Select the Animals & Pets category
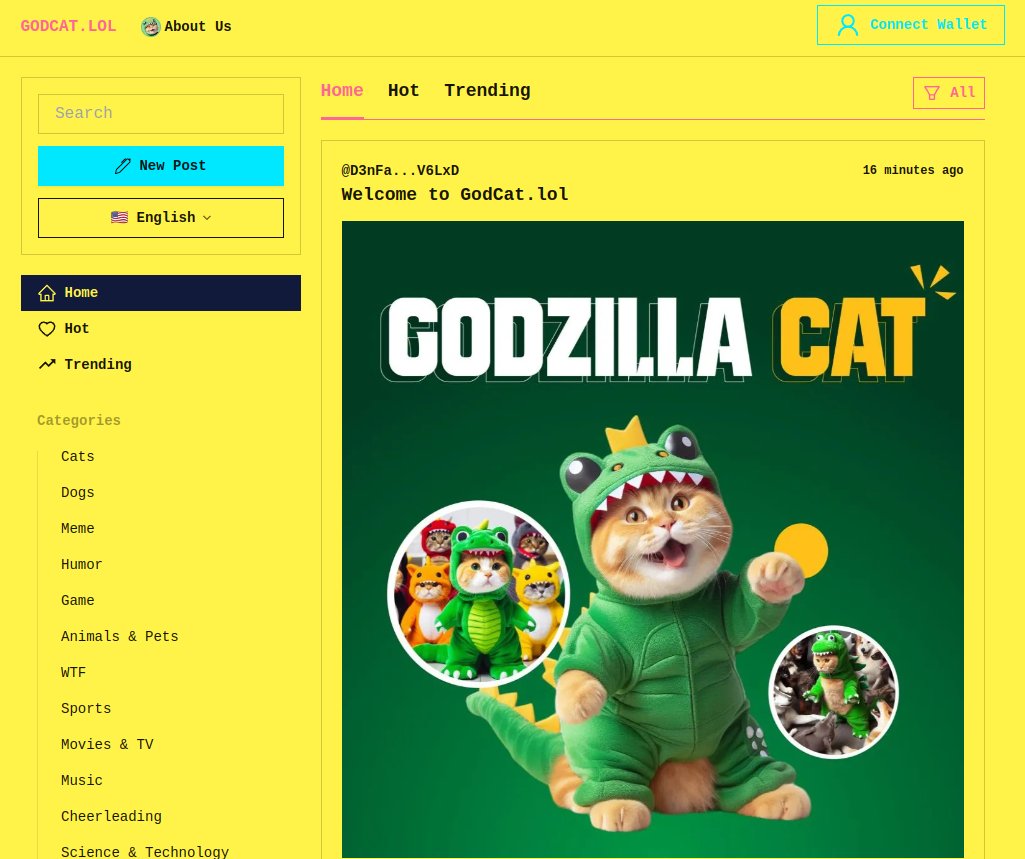This screenshot has height=859, width=1025. 120,637
